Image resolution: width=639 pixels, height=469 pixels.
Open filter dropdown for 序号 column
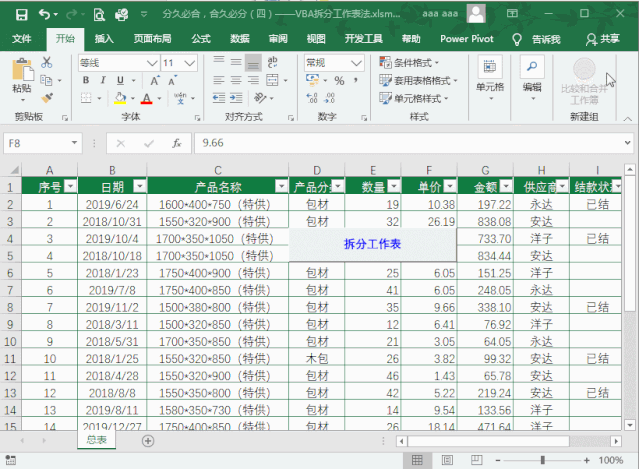point(71,186)
